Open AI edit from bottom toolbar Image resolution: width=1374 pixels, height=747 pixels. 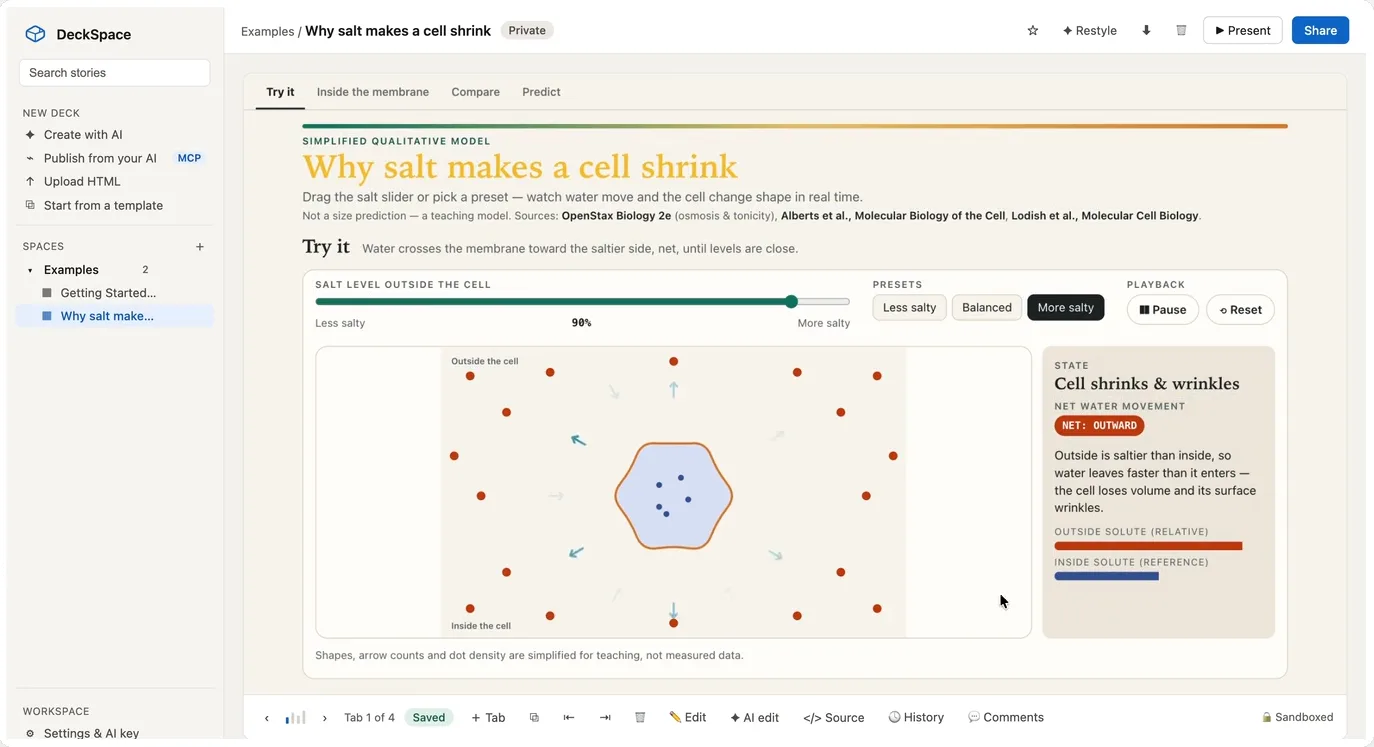pyautogui.click(x=754, y=718)
